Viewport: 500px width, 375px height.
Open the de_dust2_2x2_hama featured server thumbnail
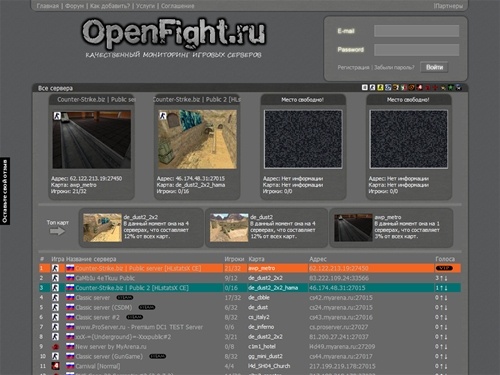197,139
